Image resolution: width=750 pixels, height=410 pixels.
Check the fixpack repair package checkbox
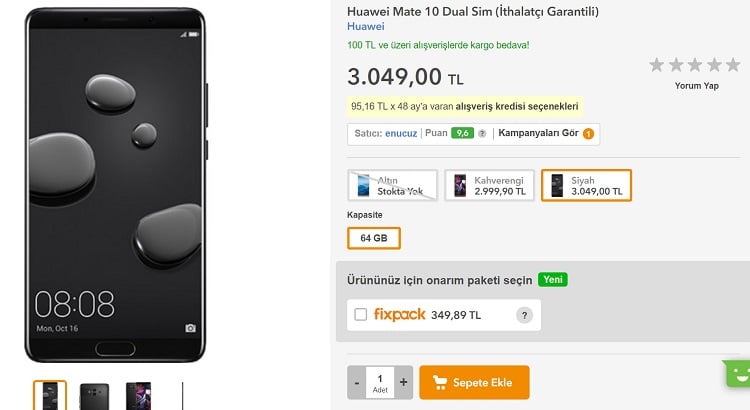pos(361,315)
